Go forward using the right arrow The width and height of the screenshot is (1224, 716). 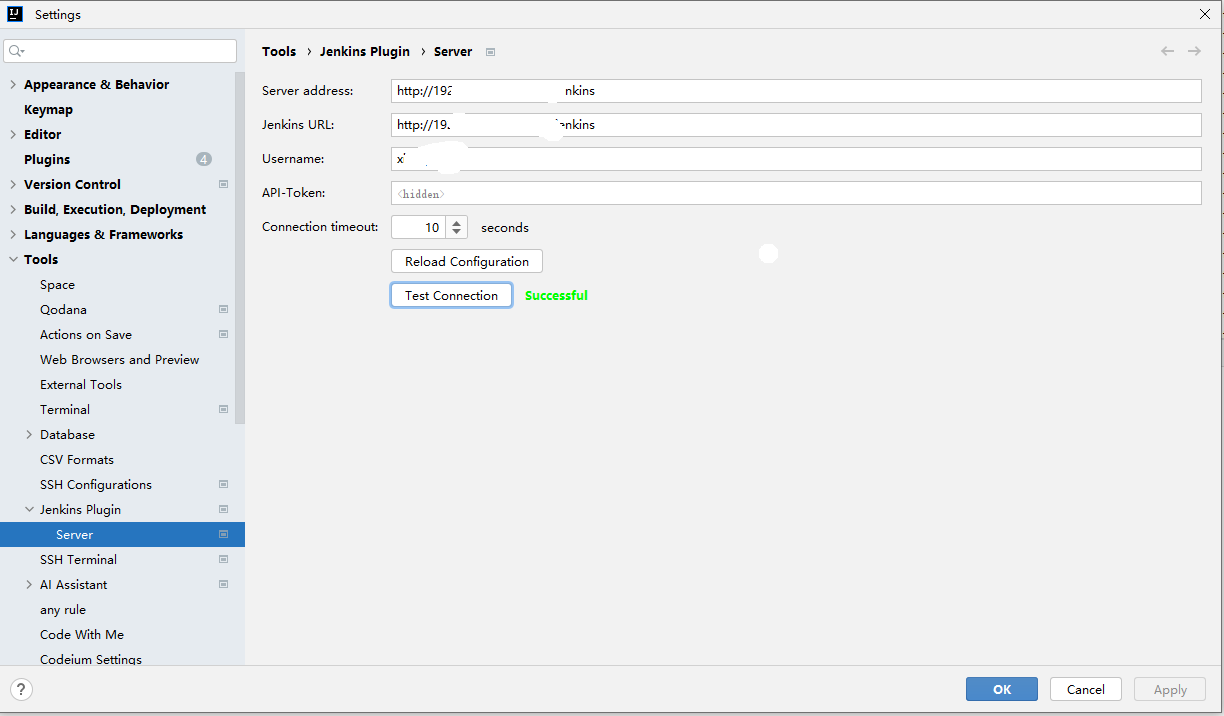click(x=1194, y=51)
